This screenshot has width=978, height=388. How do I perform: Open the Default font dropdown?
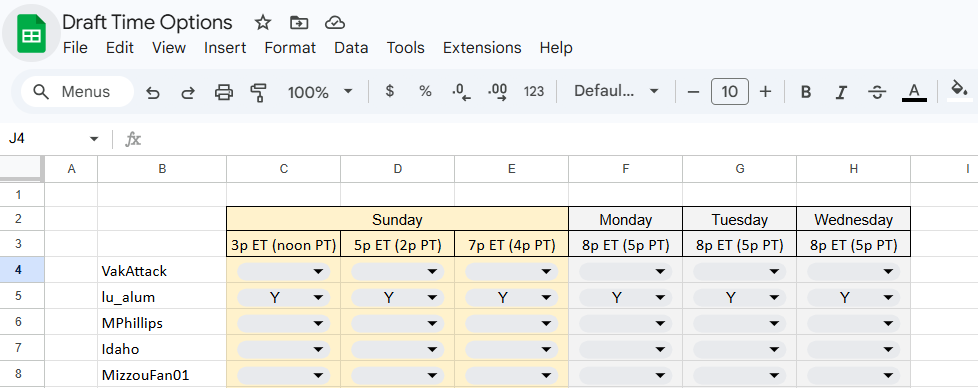tap(616, 92)
